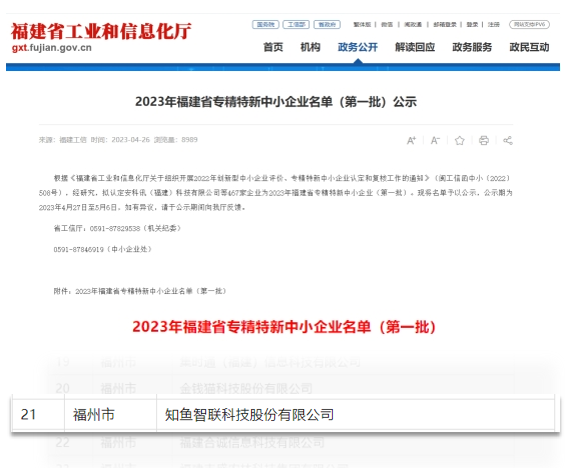Open the 政务服务 navigation tab
The height and width of the screenshot is (468, 565).
coord(472,47)
